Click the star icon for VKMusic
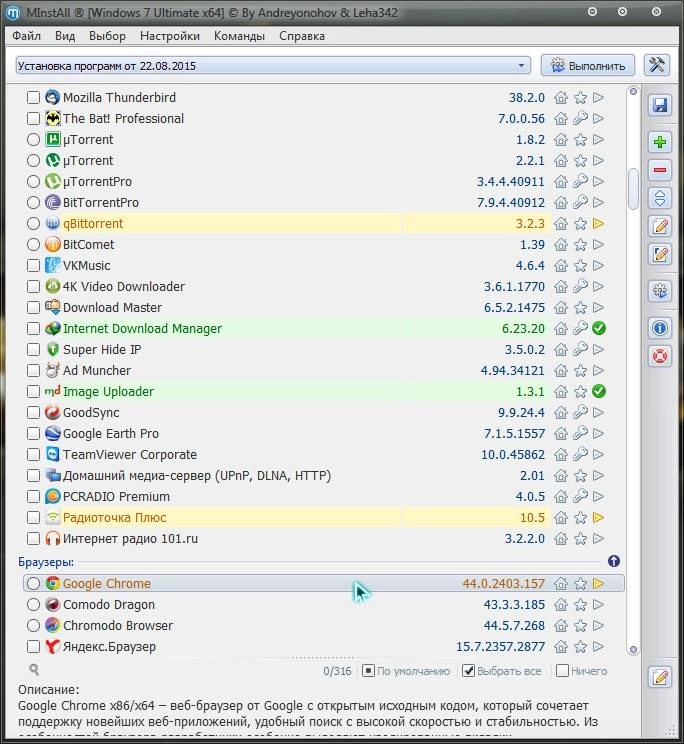This screenshot has height=744, width=684. (x=580, y=266)
